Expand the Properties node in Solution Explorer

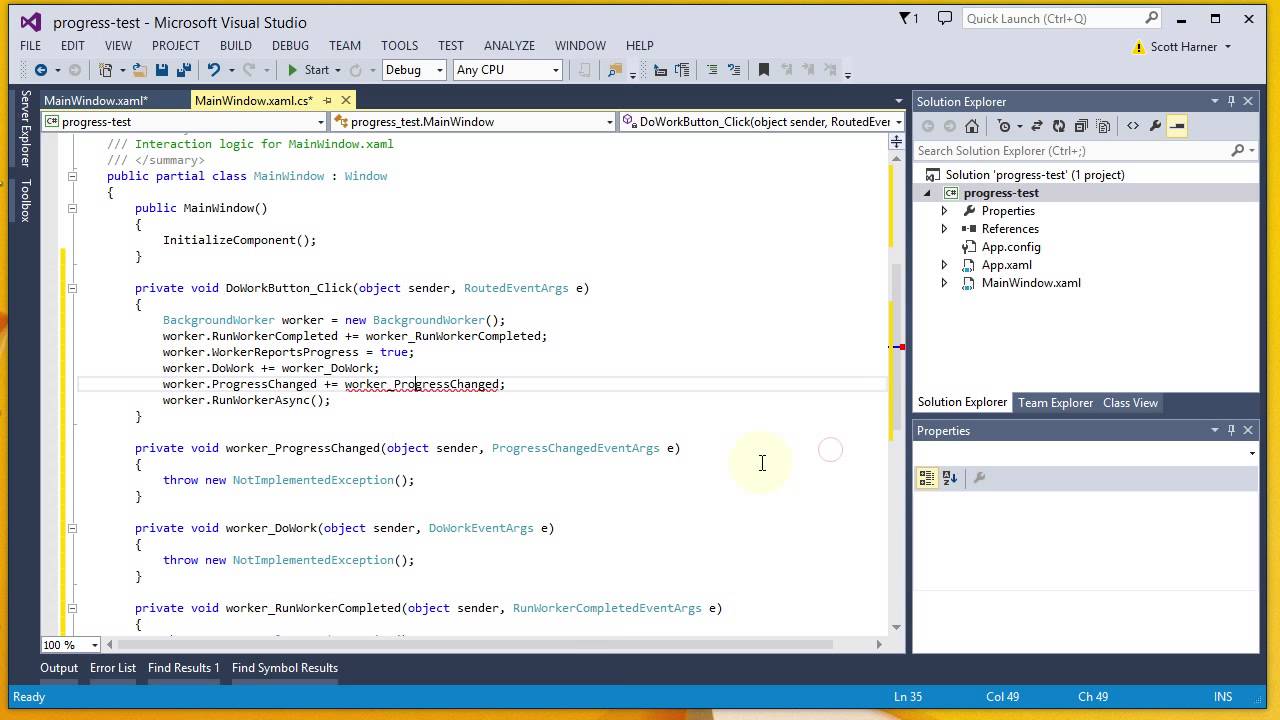click(944, 211)
